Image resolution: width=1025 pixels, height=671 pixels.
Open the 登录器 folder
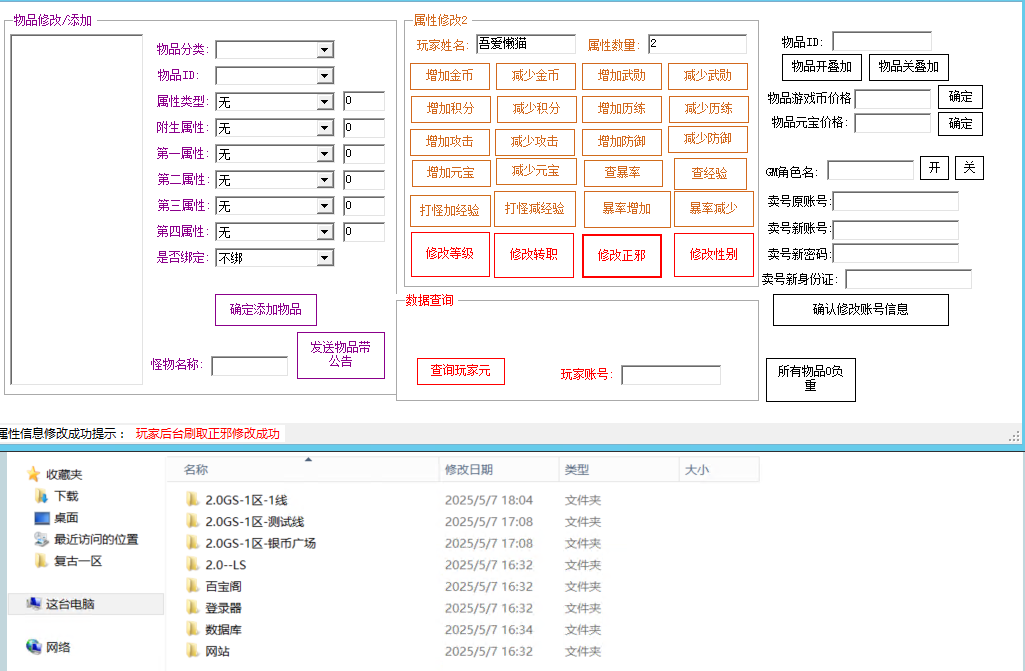(x=223, y=608)
